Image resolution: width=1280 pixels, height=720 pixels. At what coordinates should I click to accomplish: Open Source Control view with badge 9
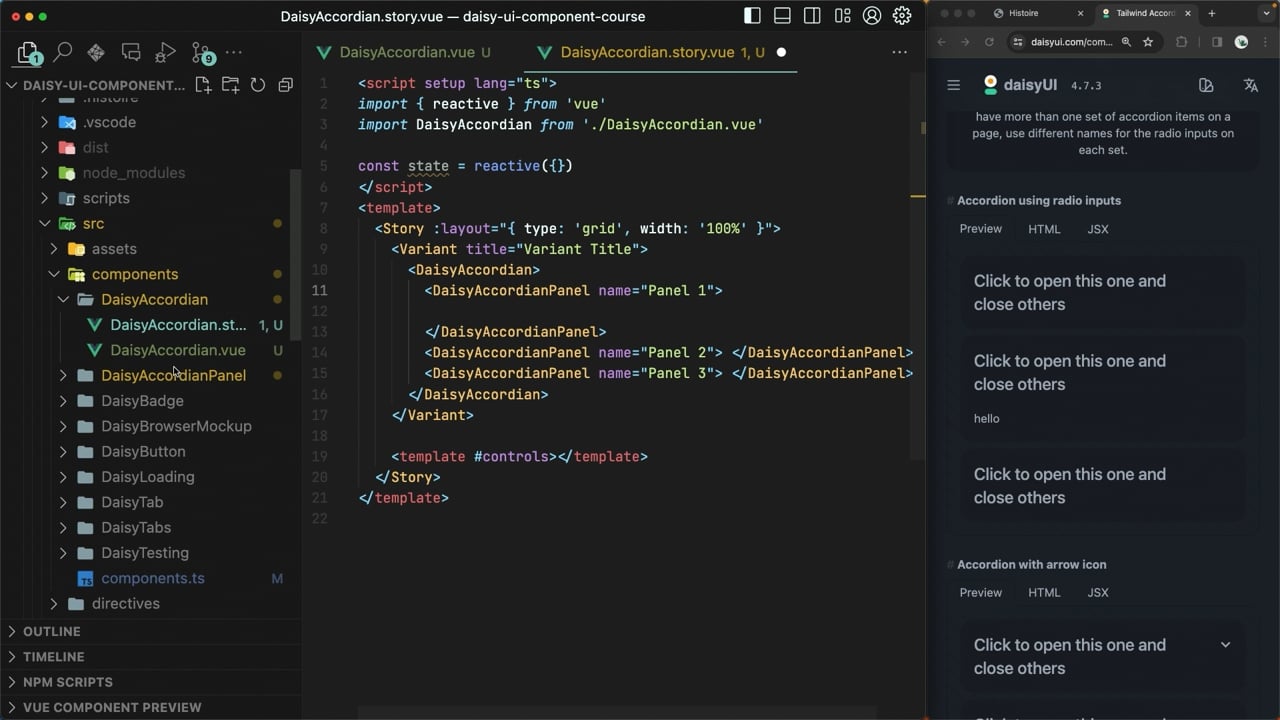(x=202, y=53)
